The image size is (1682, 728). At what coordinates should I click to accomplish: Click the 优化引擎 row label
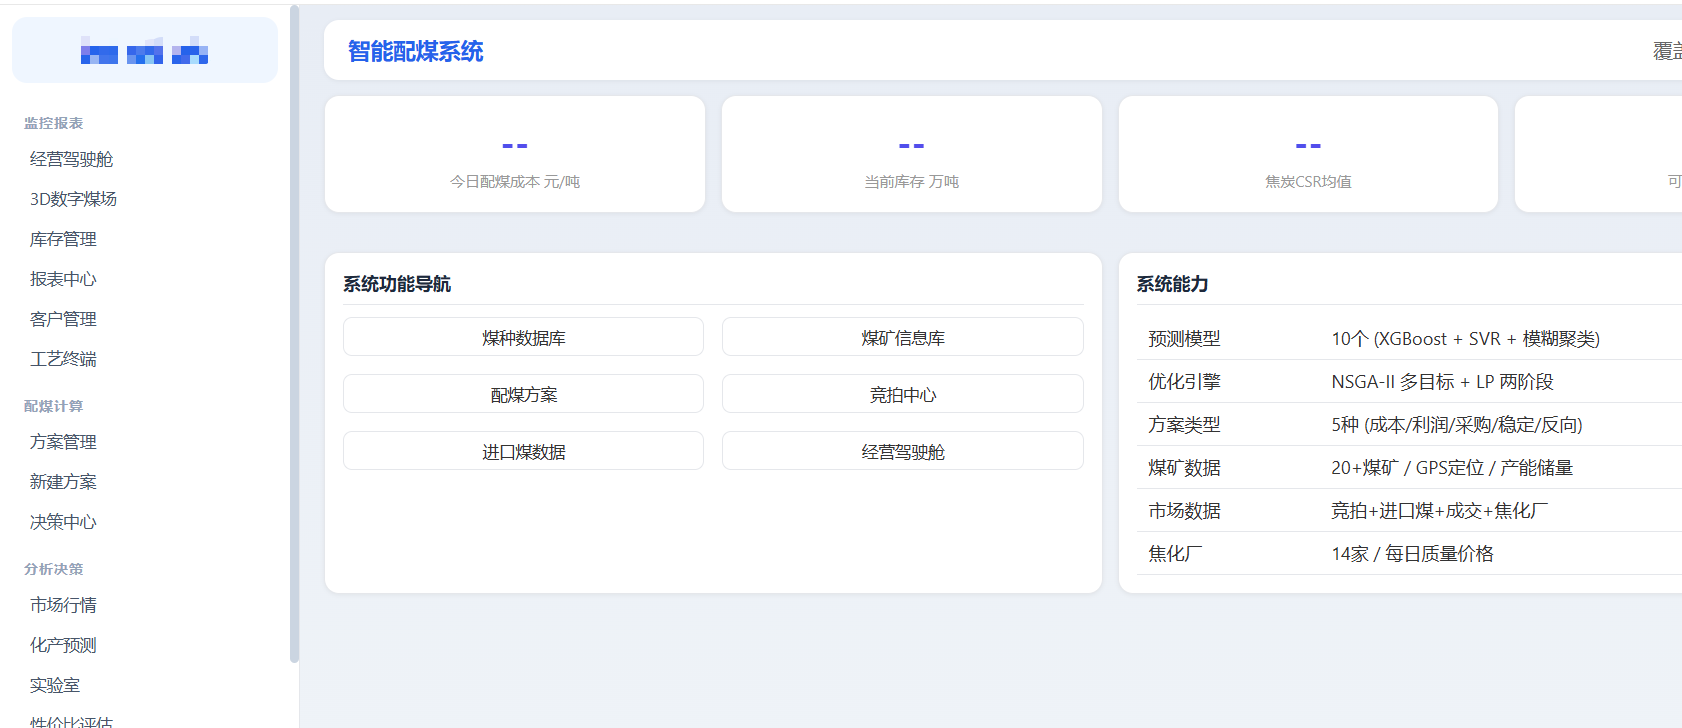tap(1184, 382)
